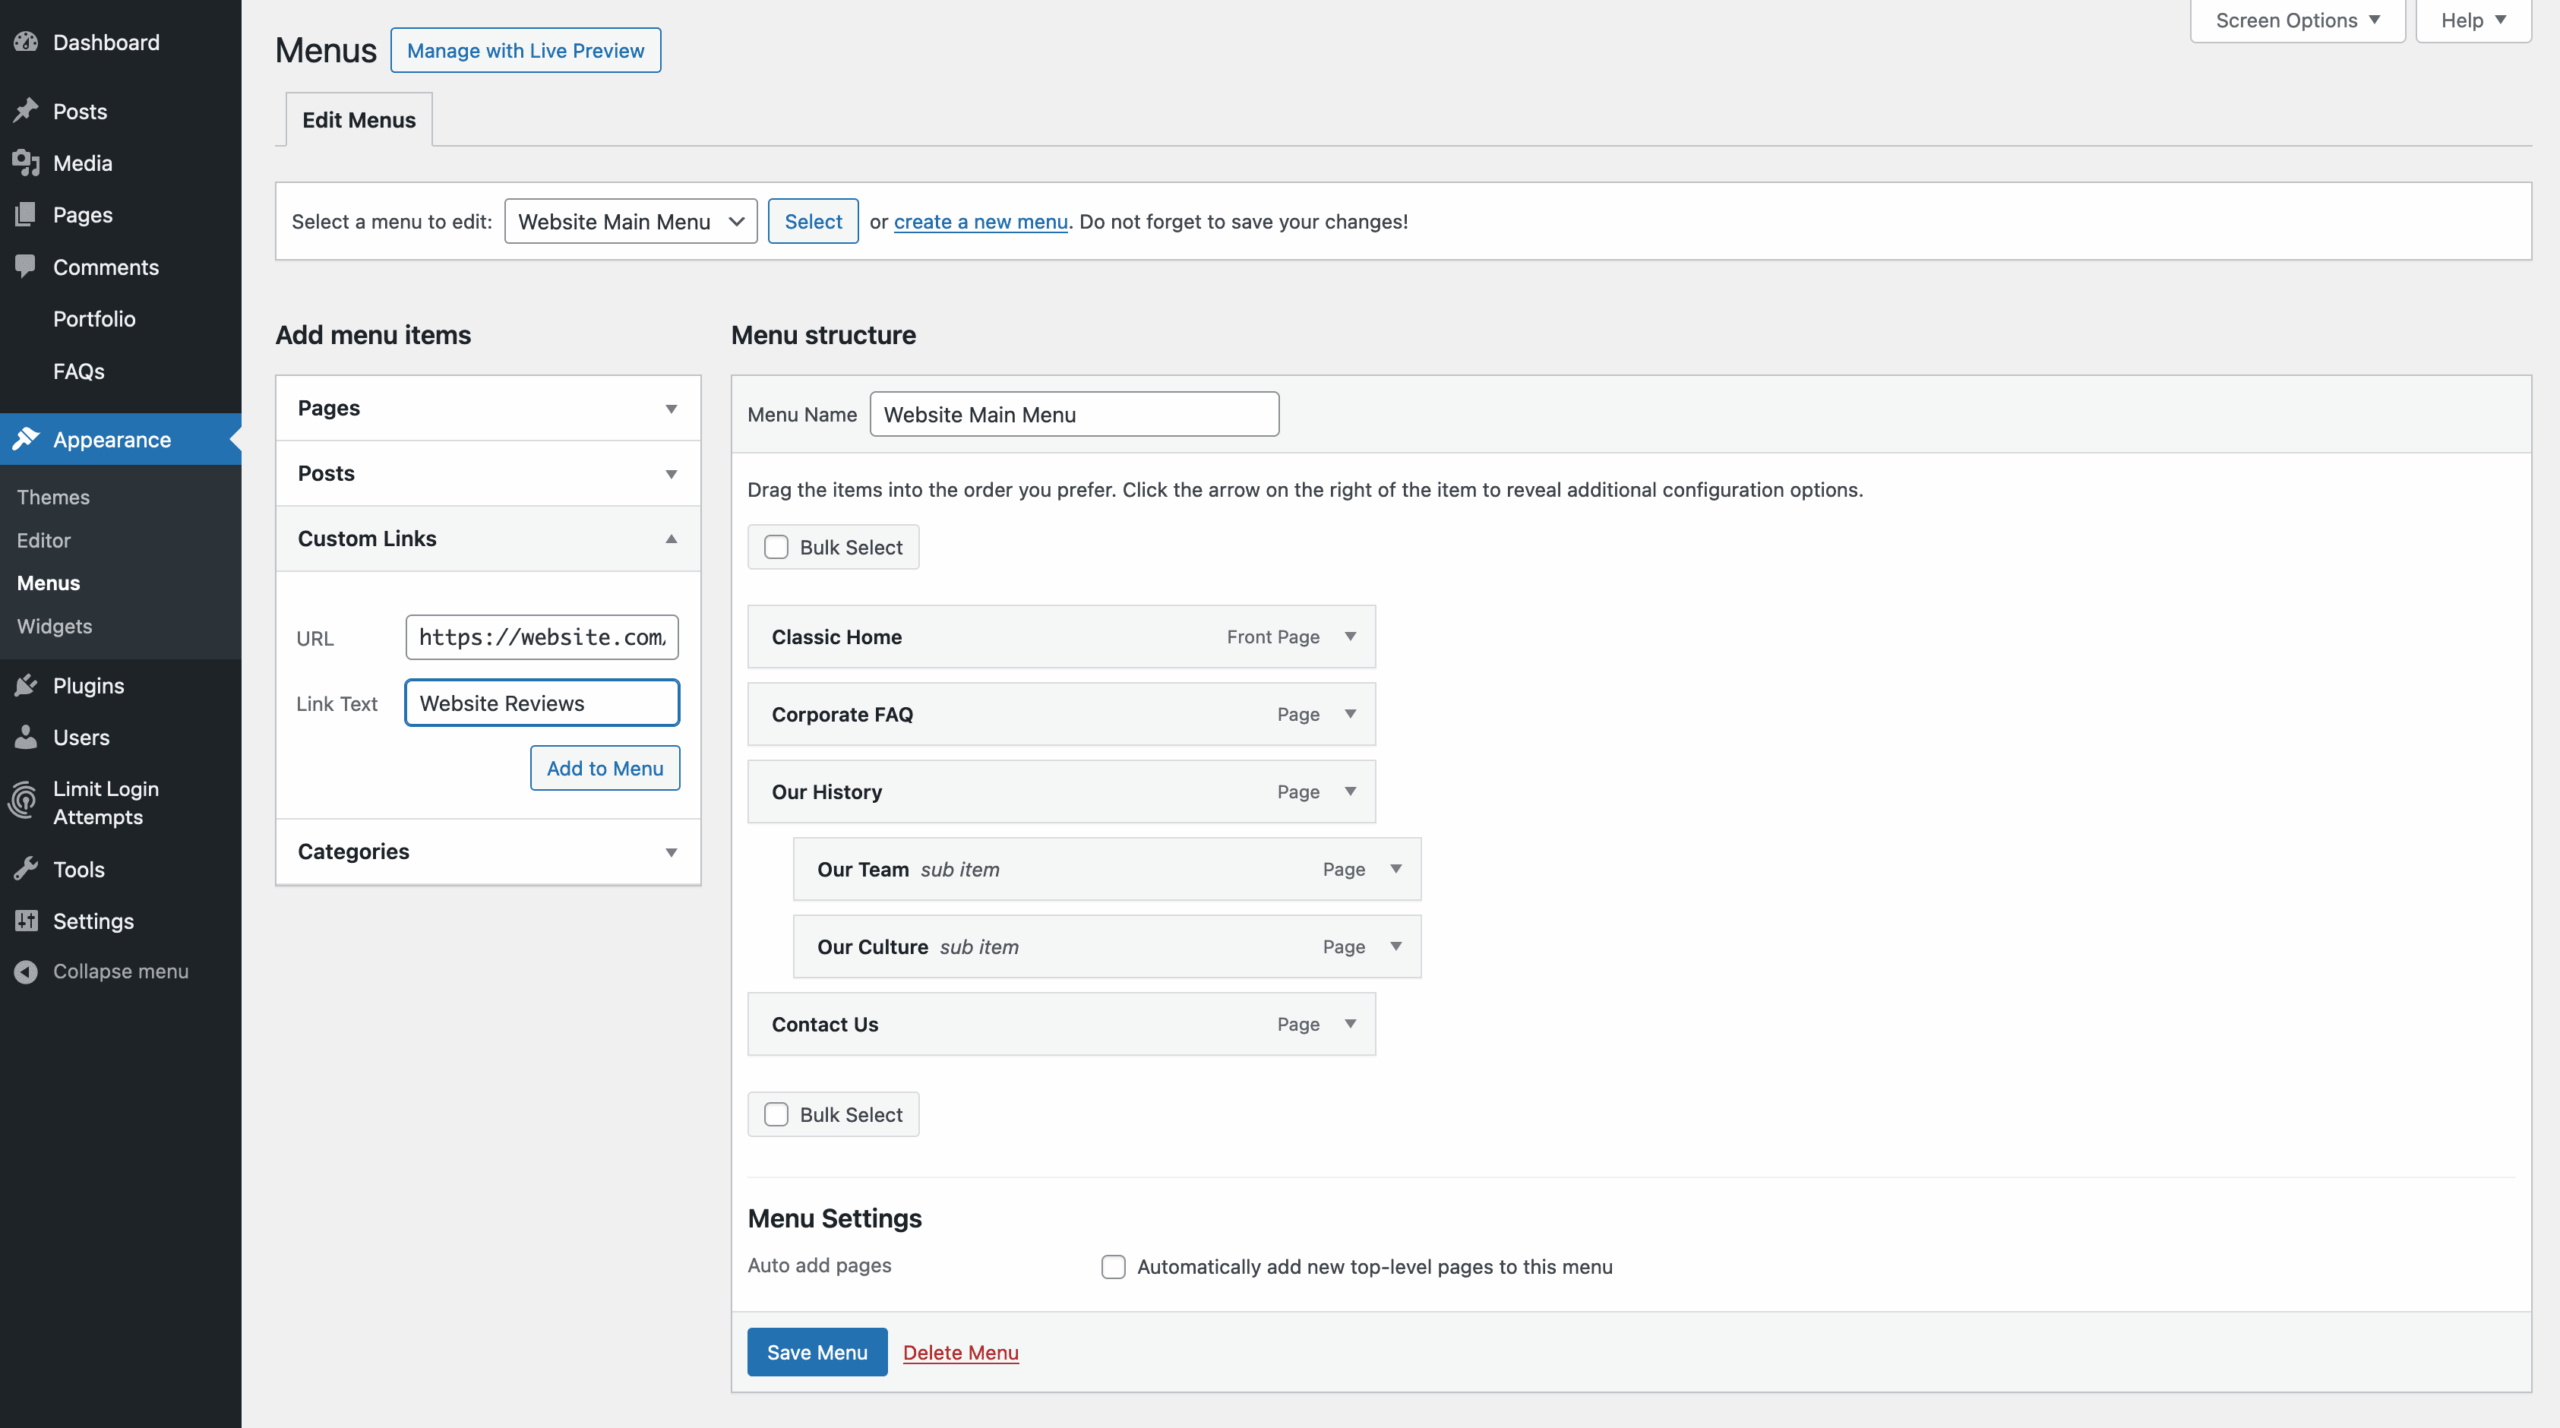Check the bottom Bulk Select option
This screenshot has width=2560, height=1428.
click(776, 1113)
